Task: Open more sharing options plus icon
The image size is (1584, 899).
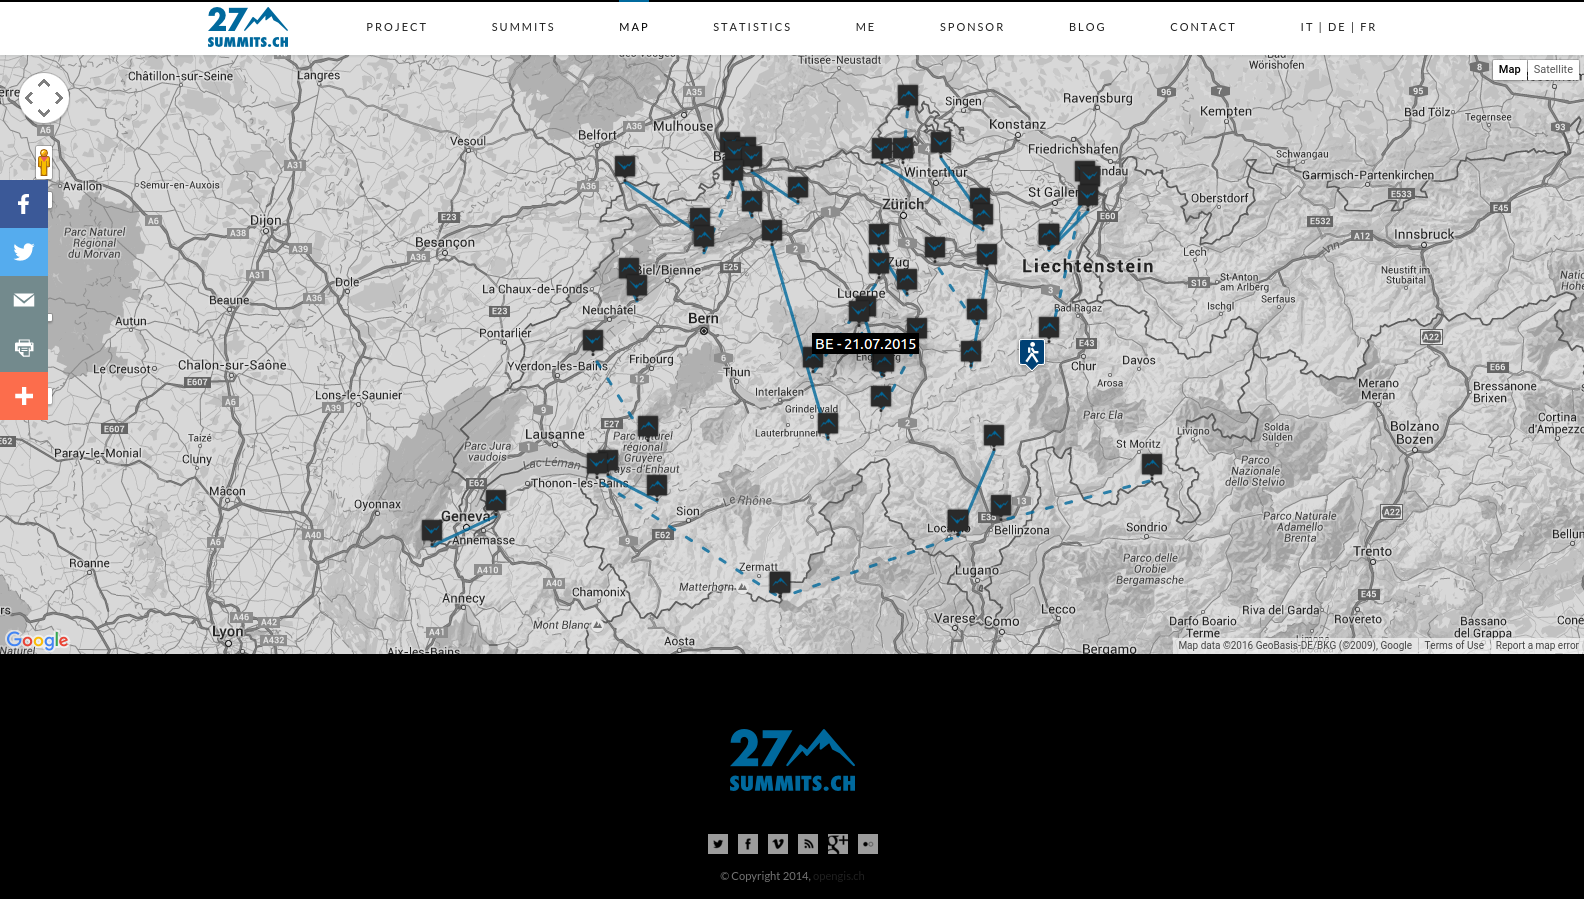Action: point(24,396)
